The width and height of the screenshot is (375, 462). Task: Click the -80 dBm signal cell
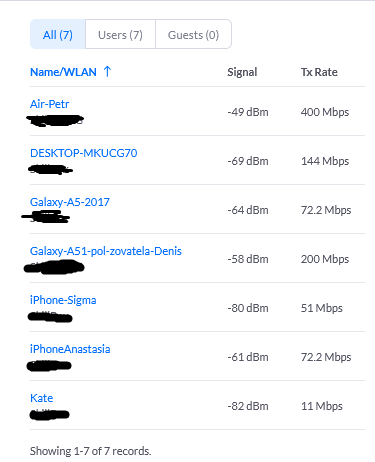tap(248, 308)
